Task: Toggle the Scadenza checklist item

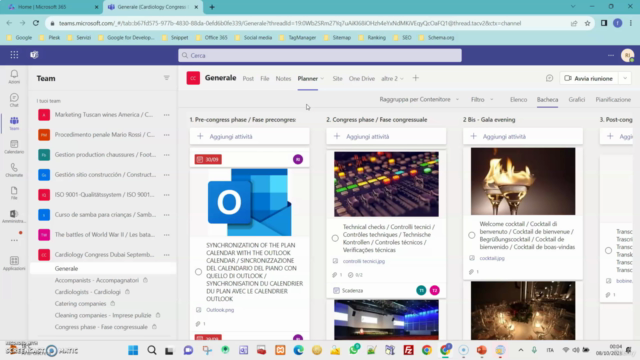Action: [x=336, y=291]
